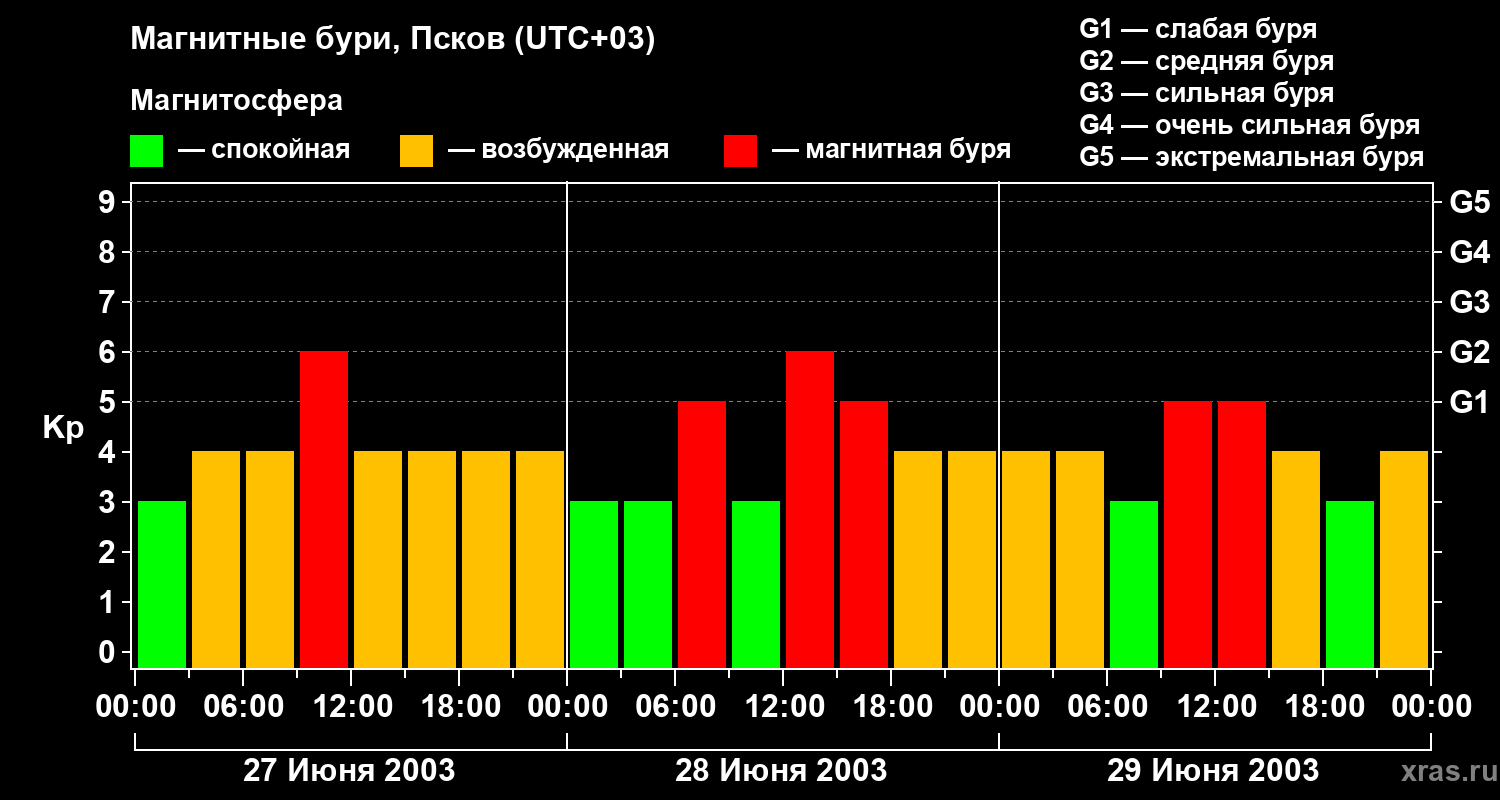Click the '27 Июня 2003' date label
The height and width of the screenshot is (800, 1500).
coord(349,771)
